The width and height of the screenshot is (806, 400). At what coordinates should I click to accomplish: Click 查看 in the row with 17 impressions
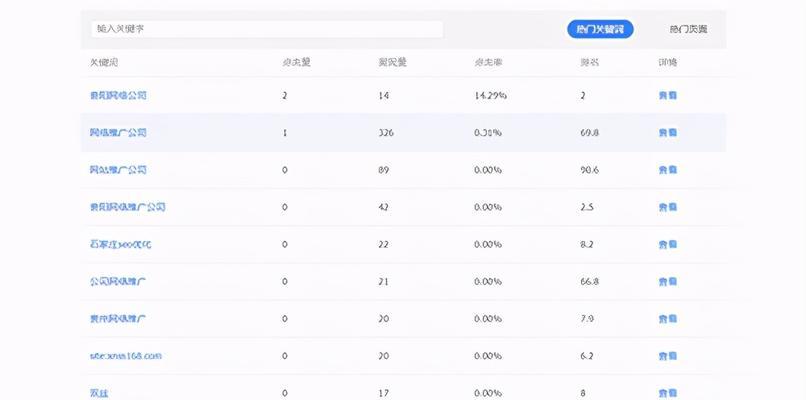(x=667, y=393)
